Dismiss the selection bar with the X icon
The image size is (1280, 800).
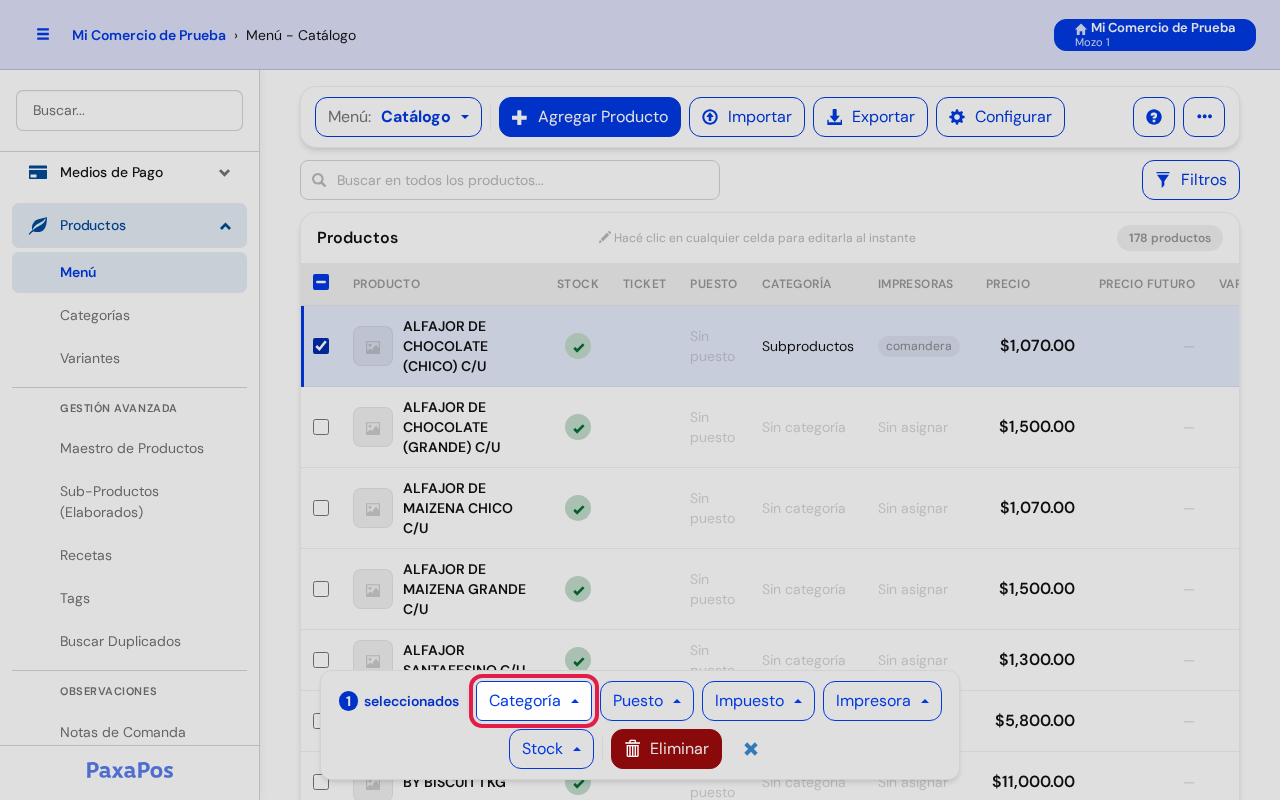[751, 749]
